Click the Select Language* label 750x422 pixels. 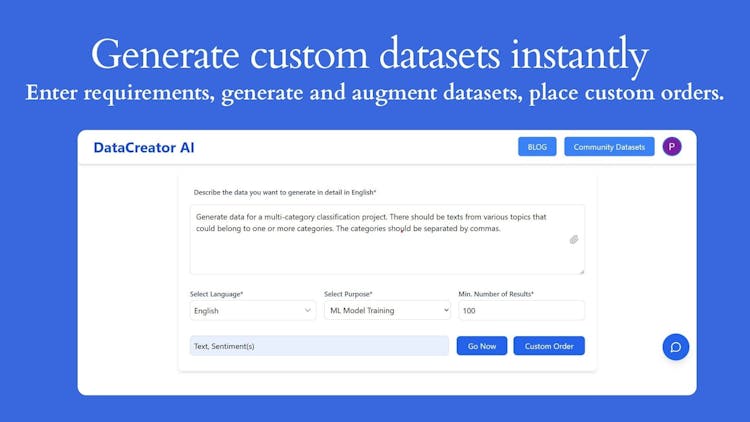pyautogui.click(x=216, y=294)
